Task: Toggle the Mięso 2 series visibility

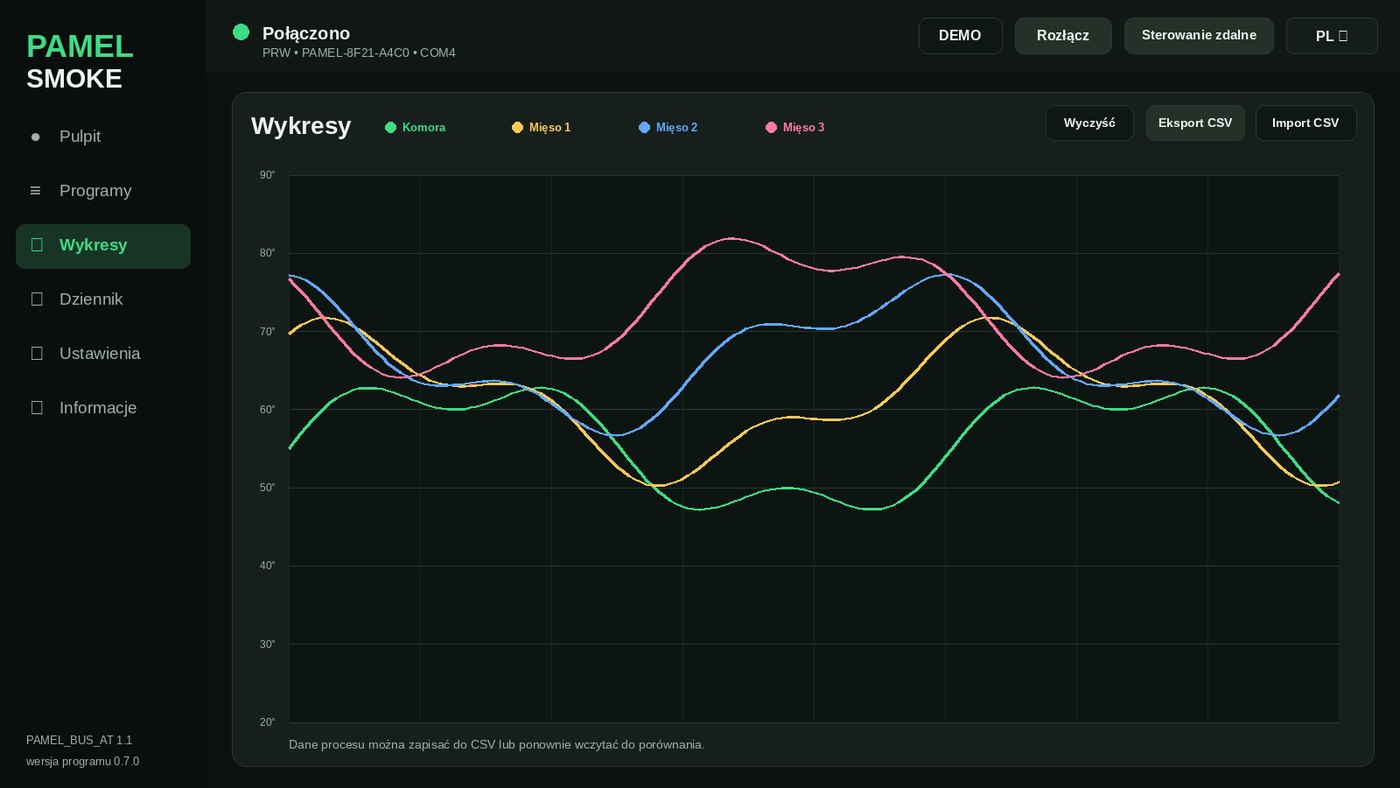Action: coord(668,127)
